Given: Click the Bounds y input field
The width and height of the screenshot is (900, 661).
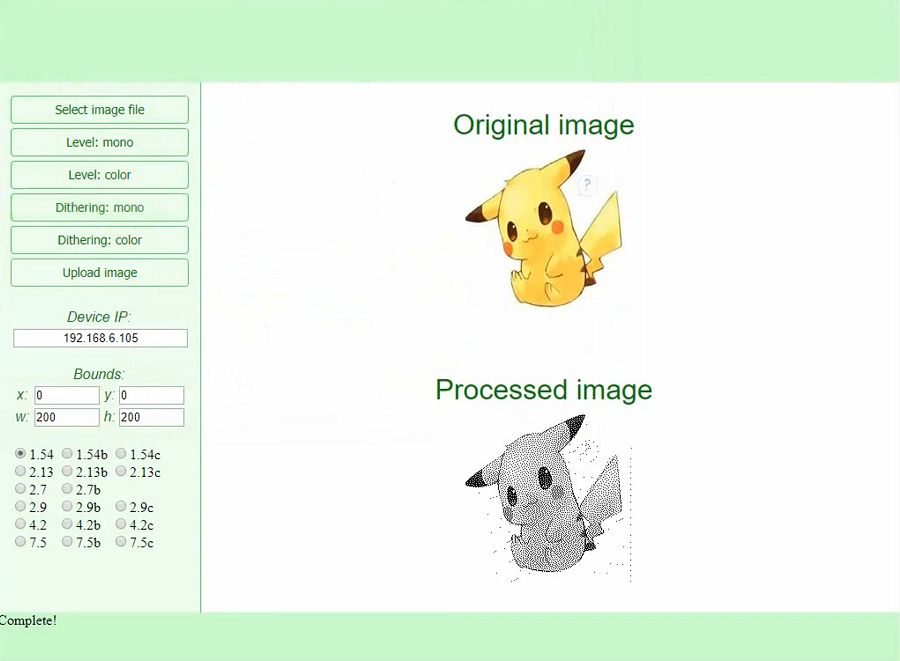Looking at the screenshot, I should click(x=152, y=395).
